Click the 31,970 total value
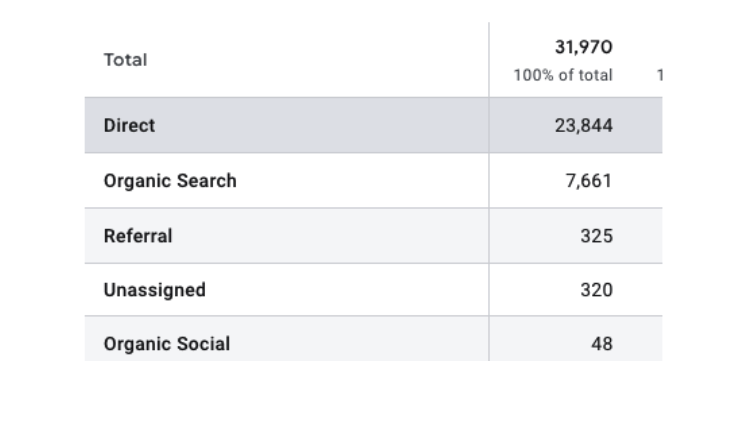Image resolution: width=747 pixels, height=431 pixels. click(x=583, y=47)
